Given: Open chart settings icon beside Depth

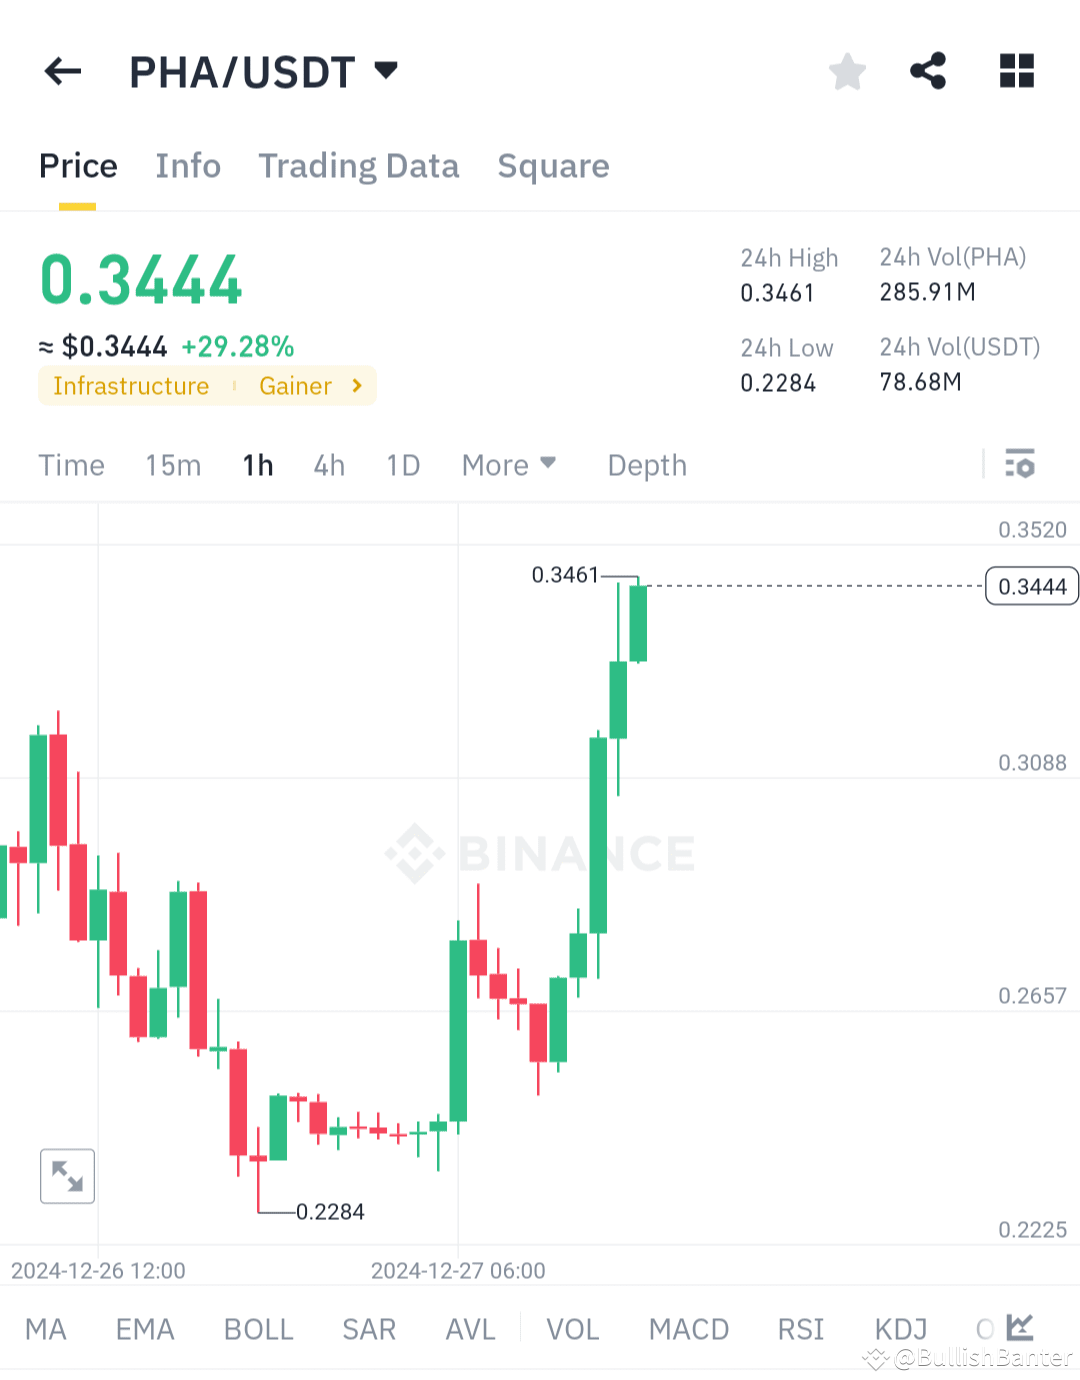Looking at the screenshot, I should [x=1019, y=464].
